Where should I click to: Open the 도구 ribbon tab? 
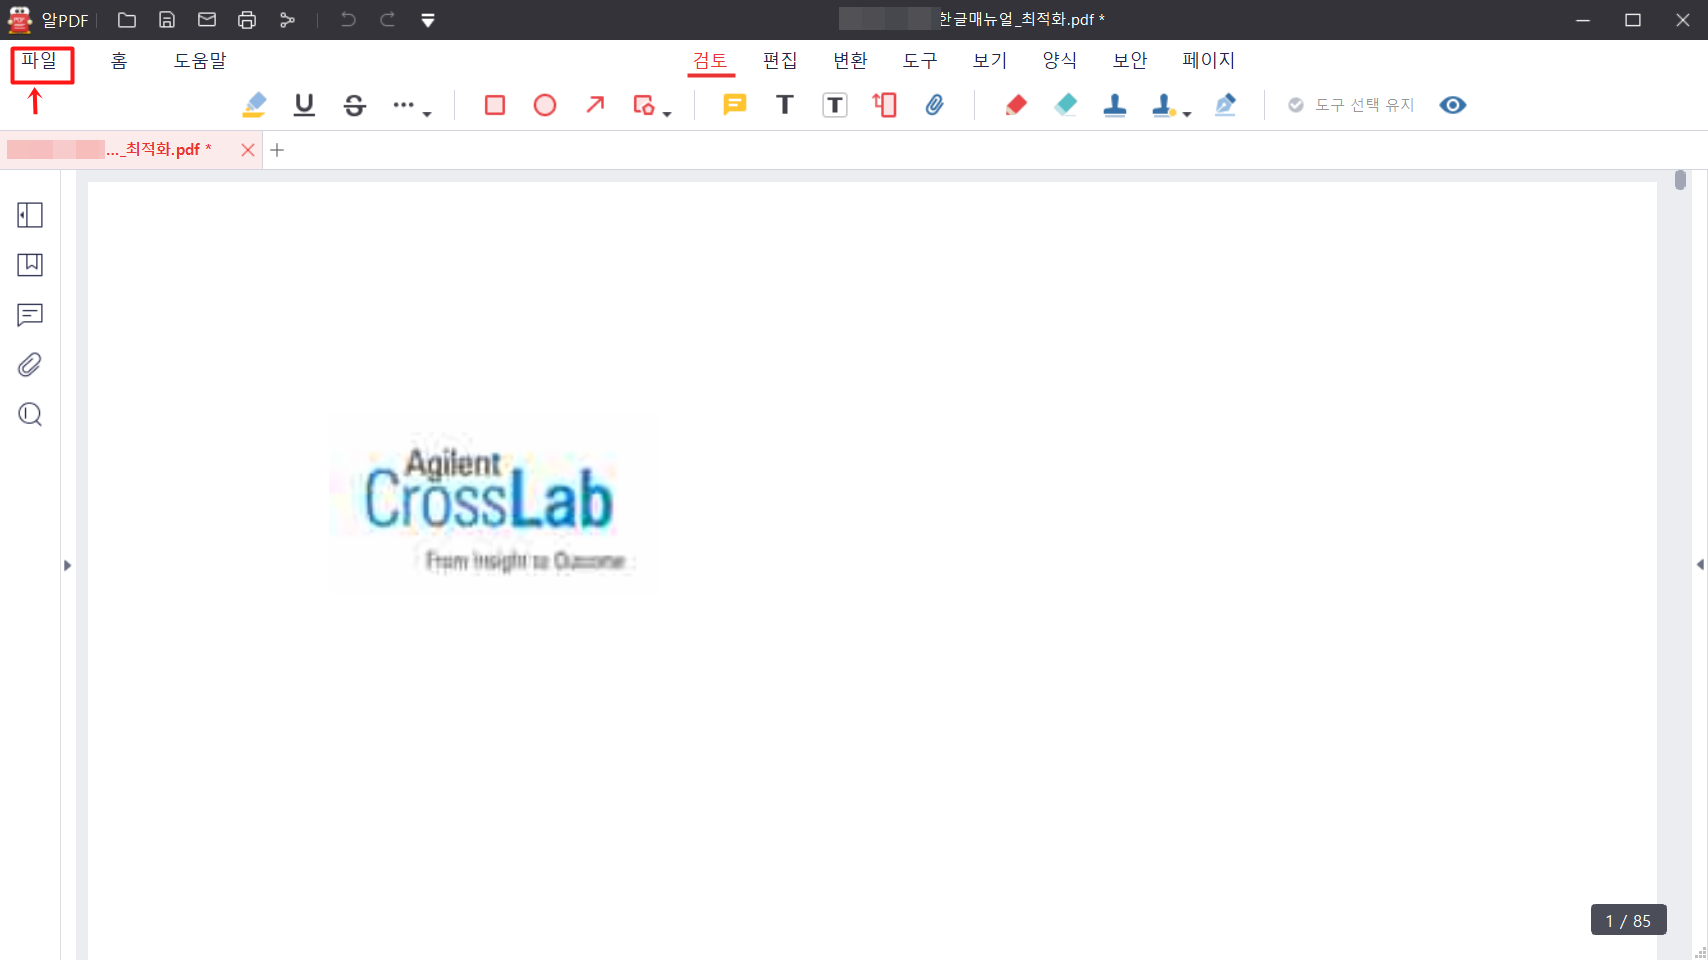click(920, 61)
